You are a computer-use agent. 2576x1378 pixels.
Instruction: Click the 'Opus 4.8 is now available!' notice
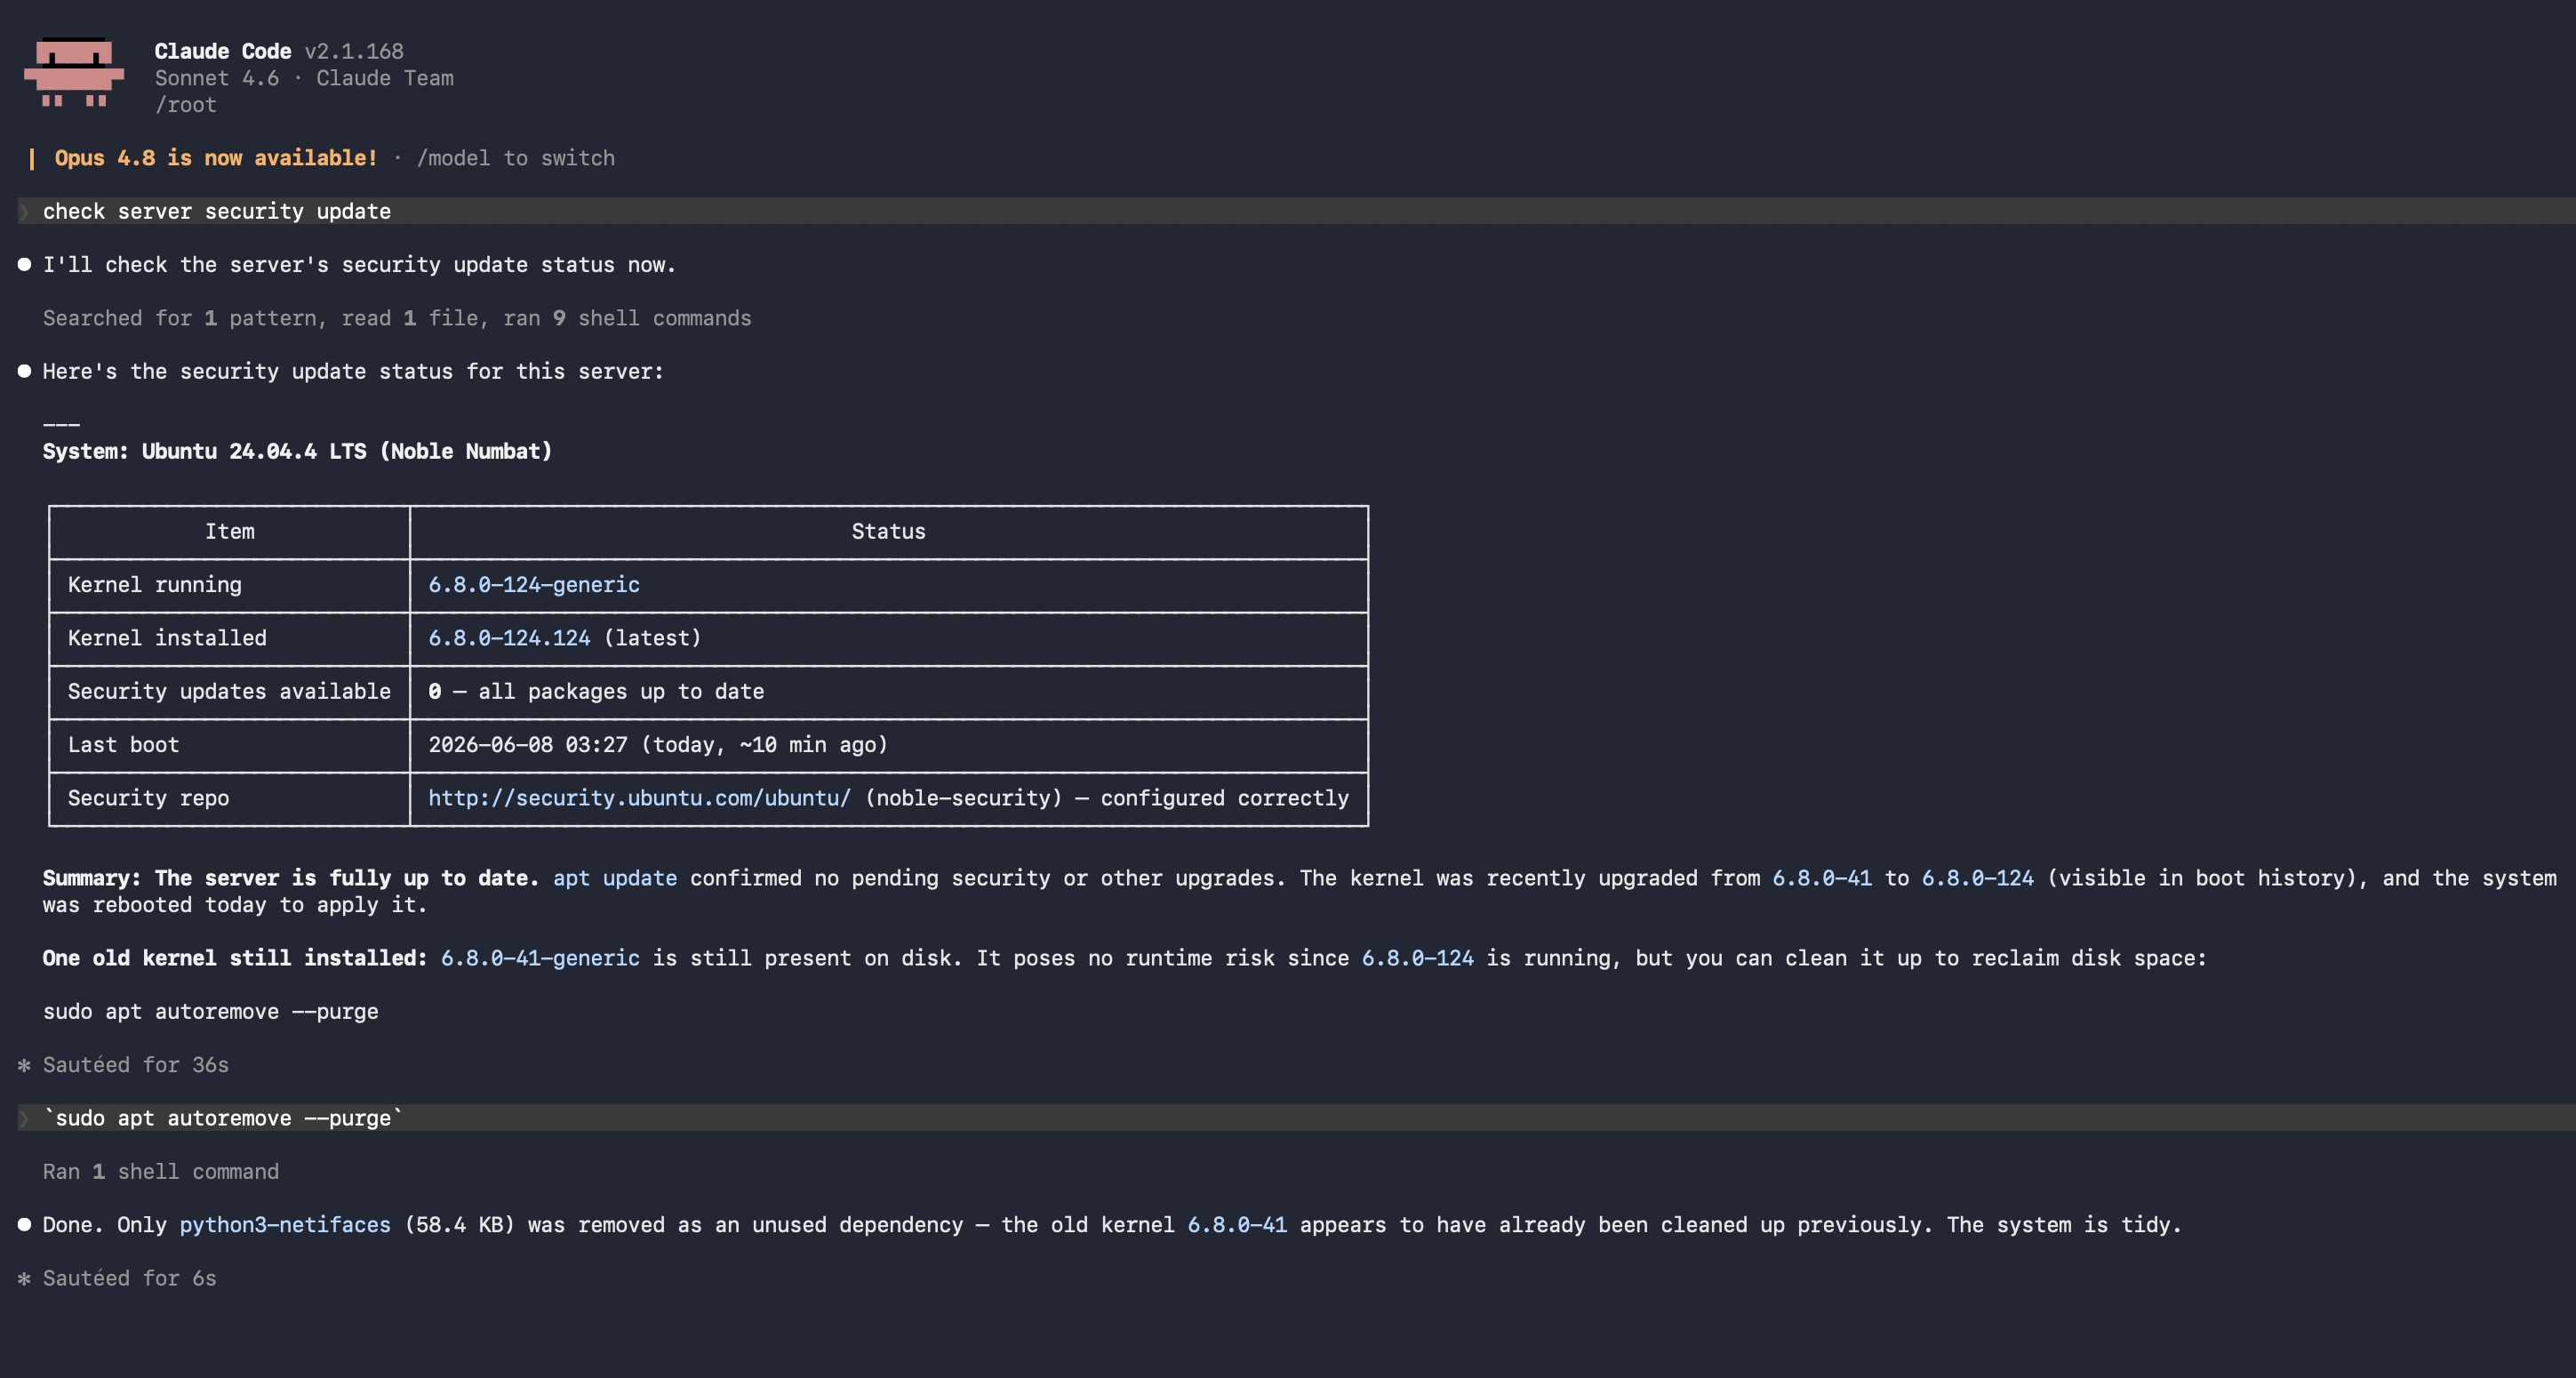coord(216,158)
